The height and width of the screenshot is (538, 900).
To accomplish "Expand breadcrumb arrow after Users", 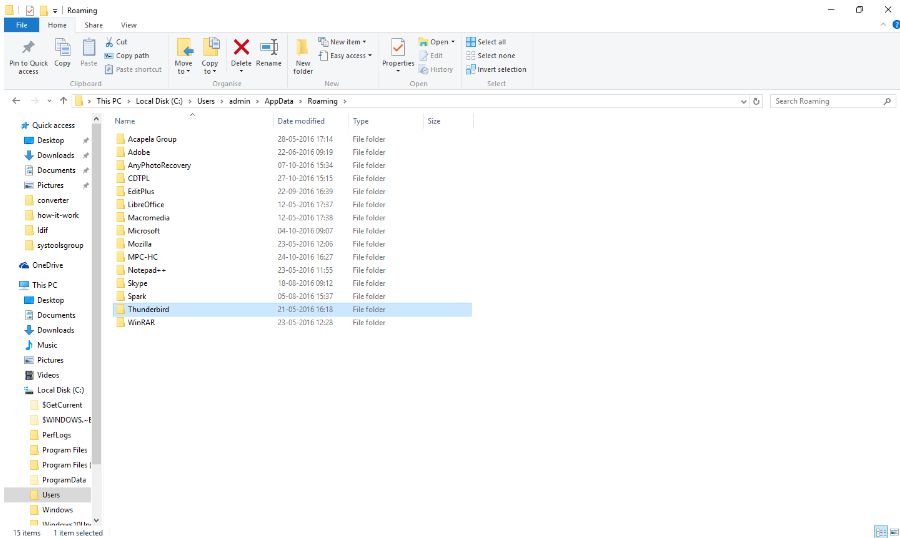I will (x=222, y=101).
